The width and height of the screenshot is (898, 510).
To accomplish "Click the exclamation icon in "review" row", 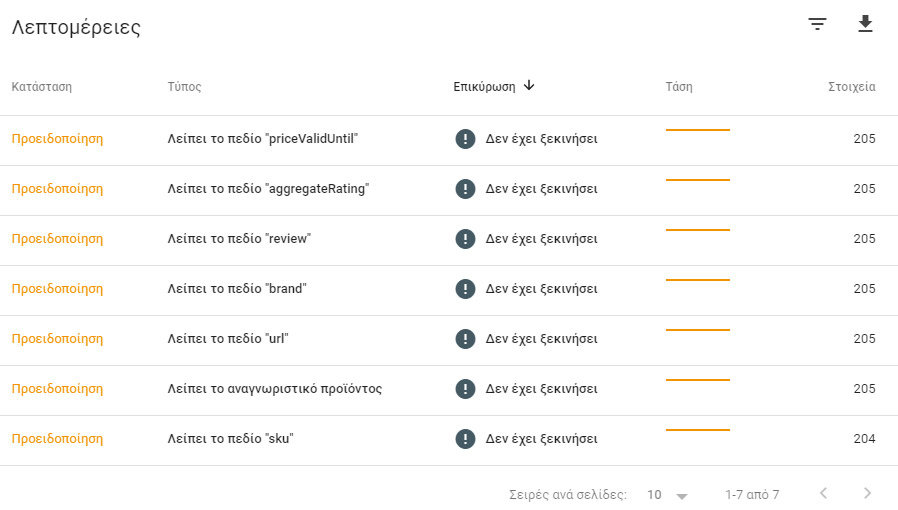I will tap(465, 239).
